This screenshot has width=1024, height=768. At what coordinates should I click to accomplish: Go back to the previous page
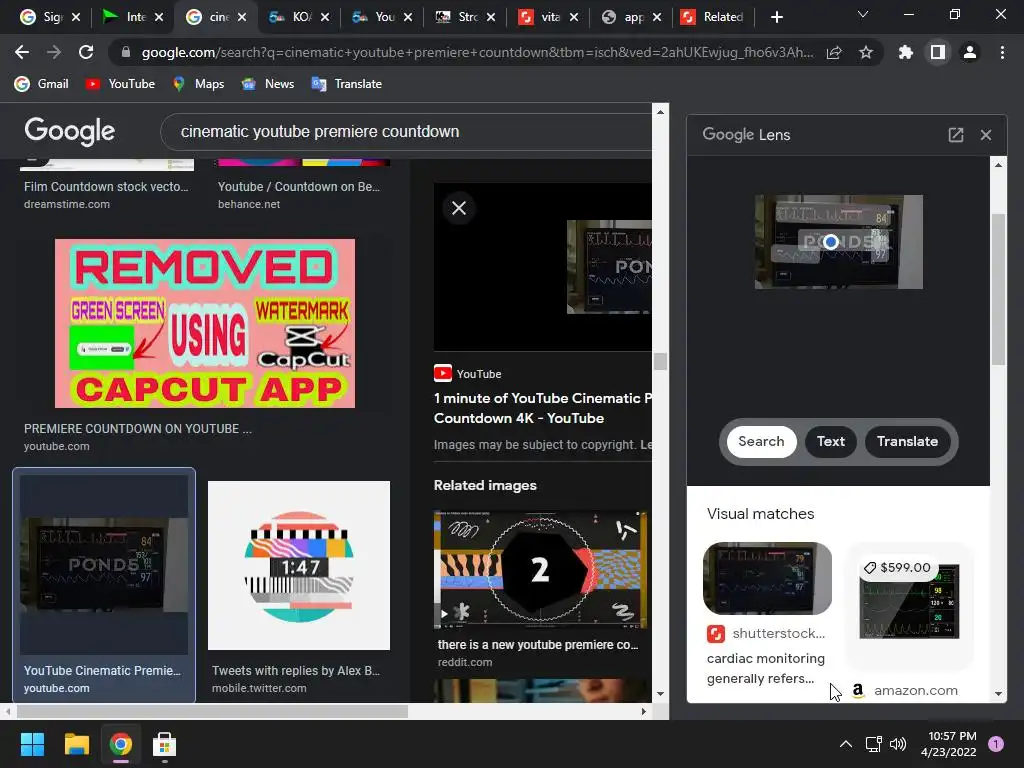click(x=22, y=52)
